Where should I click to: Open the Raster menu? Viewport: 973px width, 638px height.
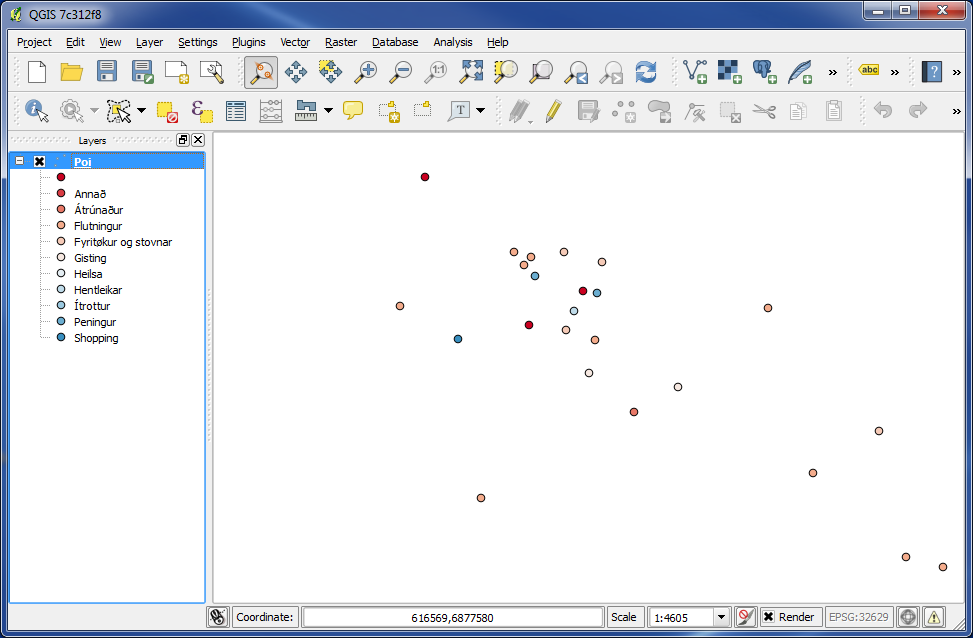point(341,42)
